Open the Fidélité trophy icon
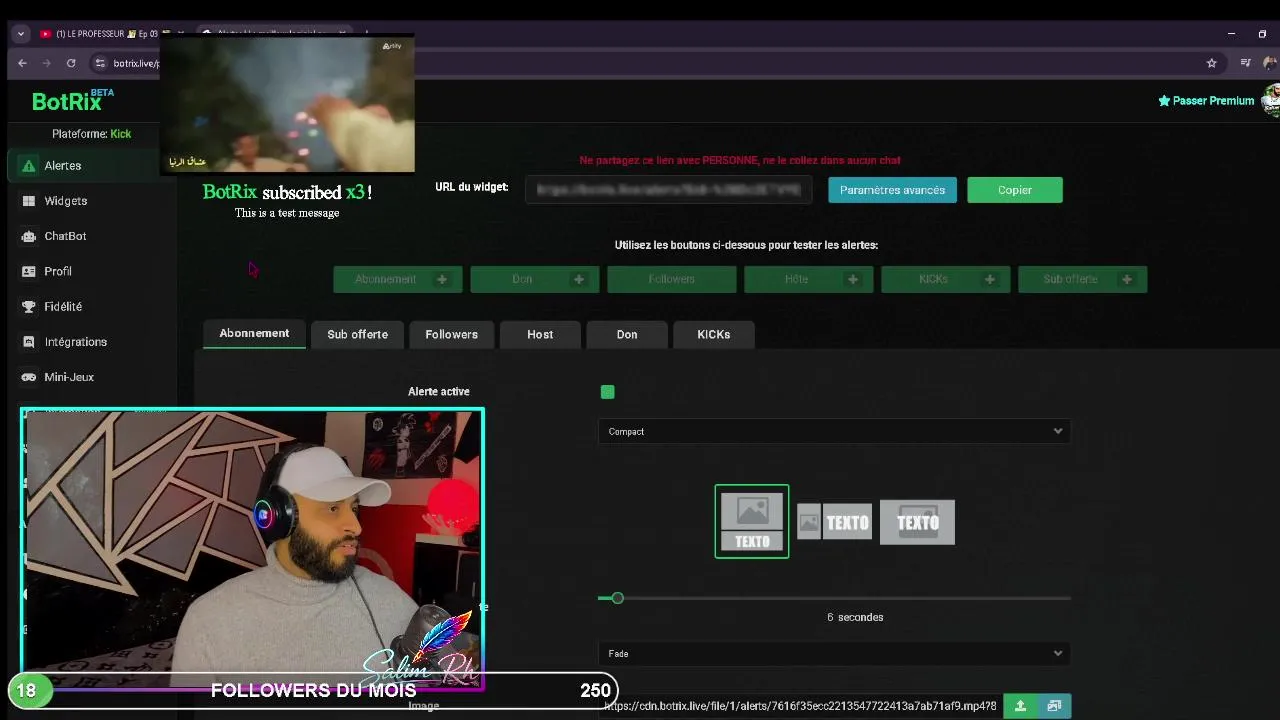This screenshot has width=1280, height=720. 29,307
